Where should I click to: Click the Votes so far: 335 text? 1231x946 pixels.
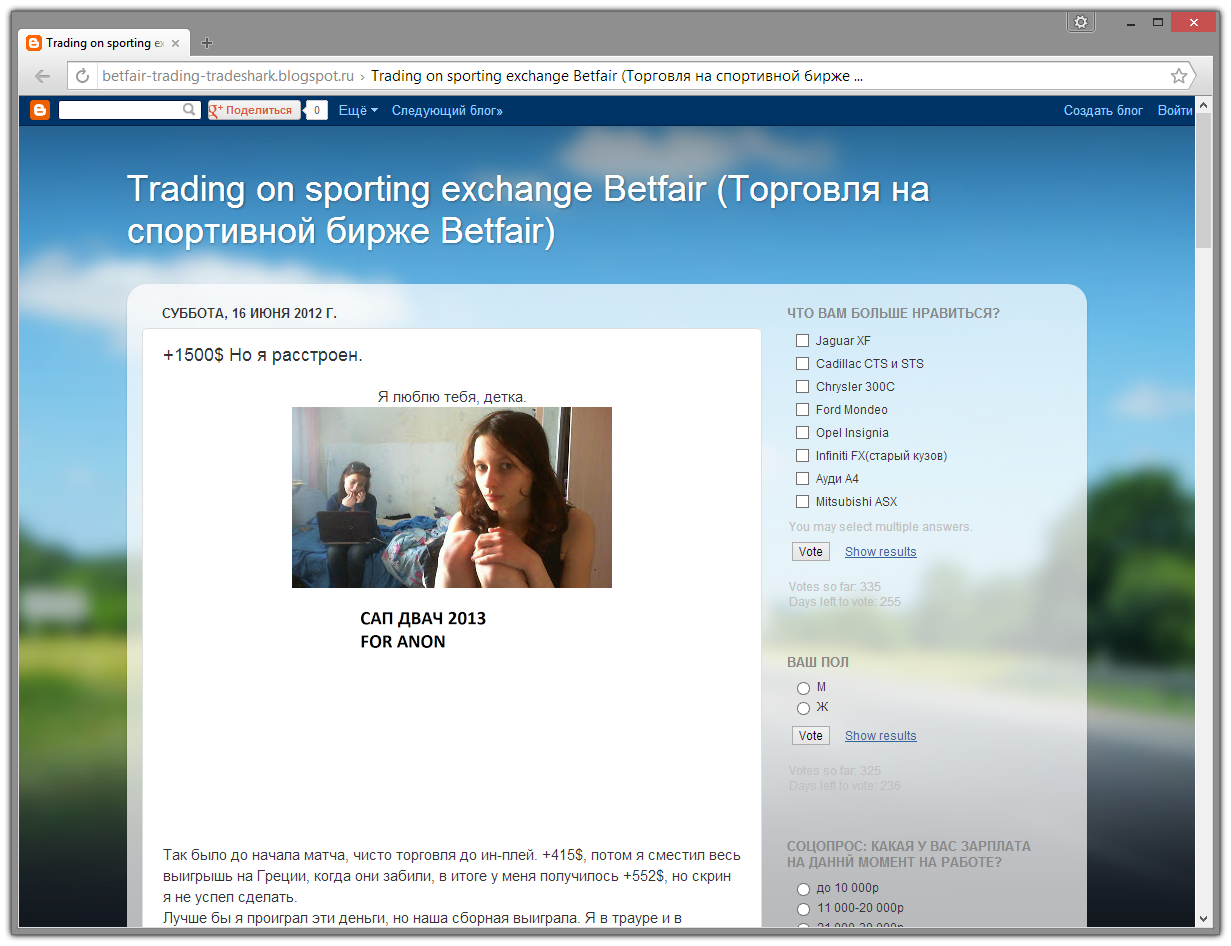(x=835, y=587)
